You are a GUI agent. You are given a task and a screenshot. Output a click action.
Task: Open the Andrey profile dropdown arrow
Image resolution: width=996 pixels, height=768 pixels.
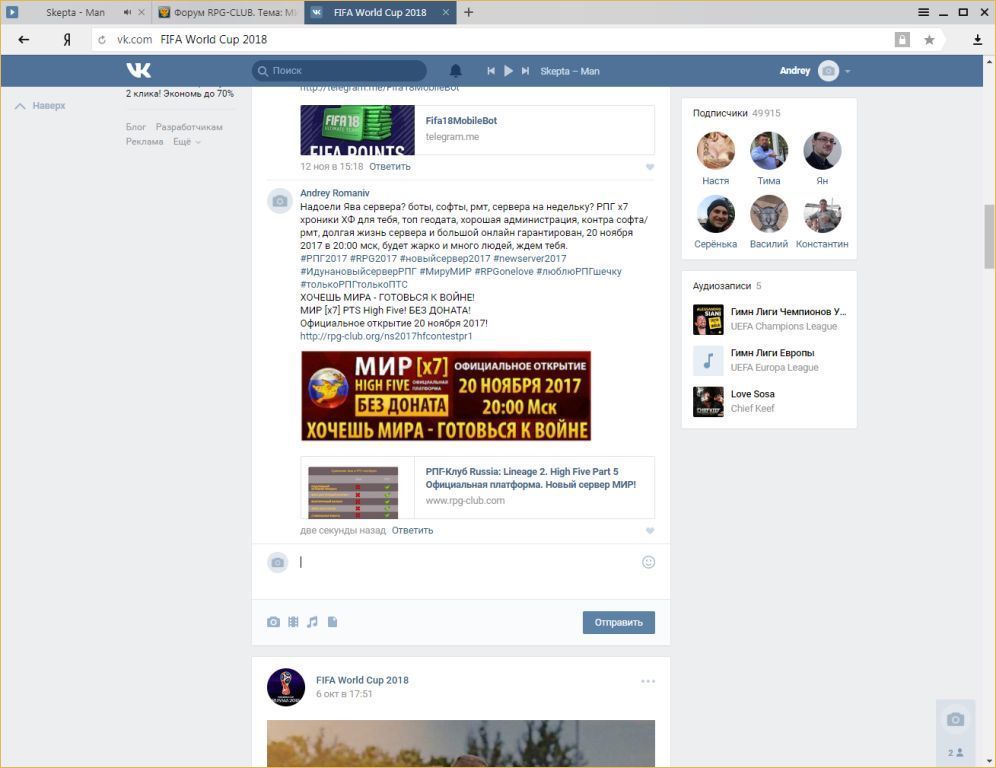click(847, 71)
